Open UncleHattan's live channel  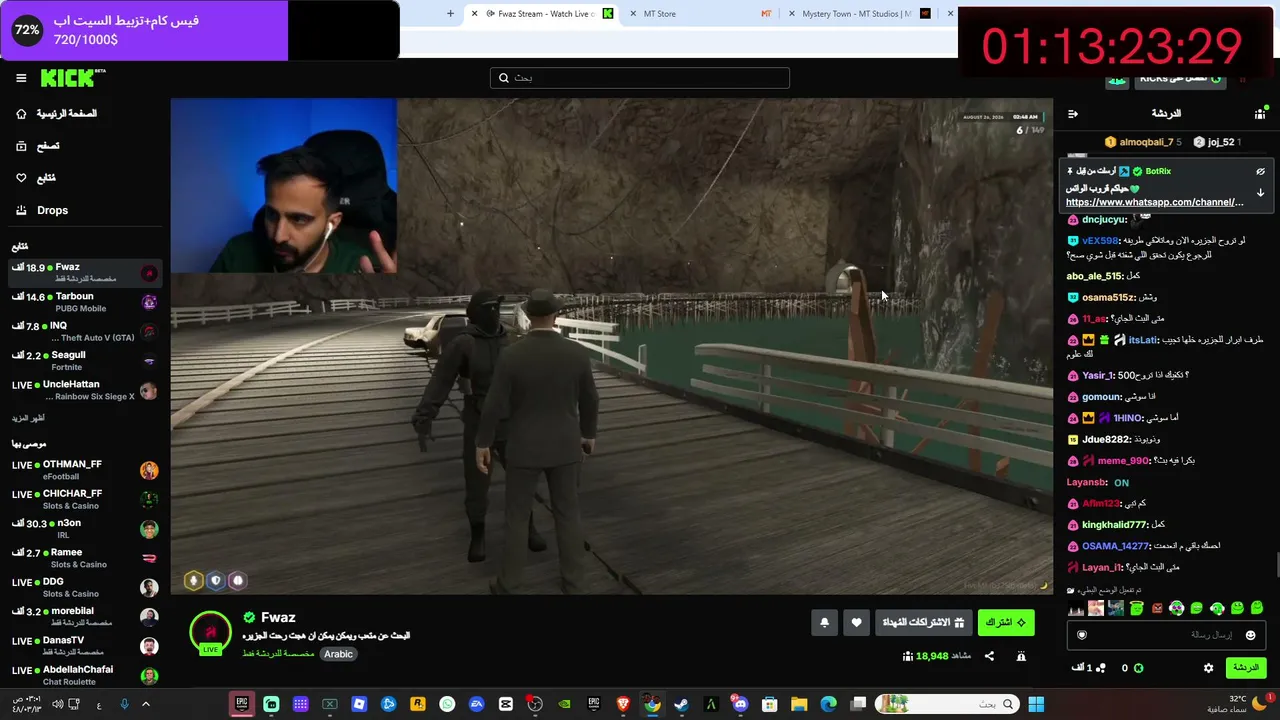pyautogui.click(x=85, y=390)
